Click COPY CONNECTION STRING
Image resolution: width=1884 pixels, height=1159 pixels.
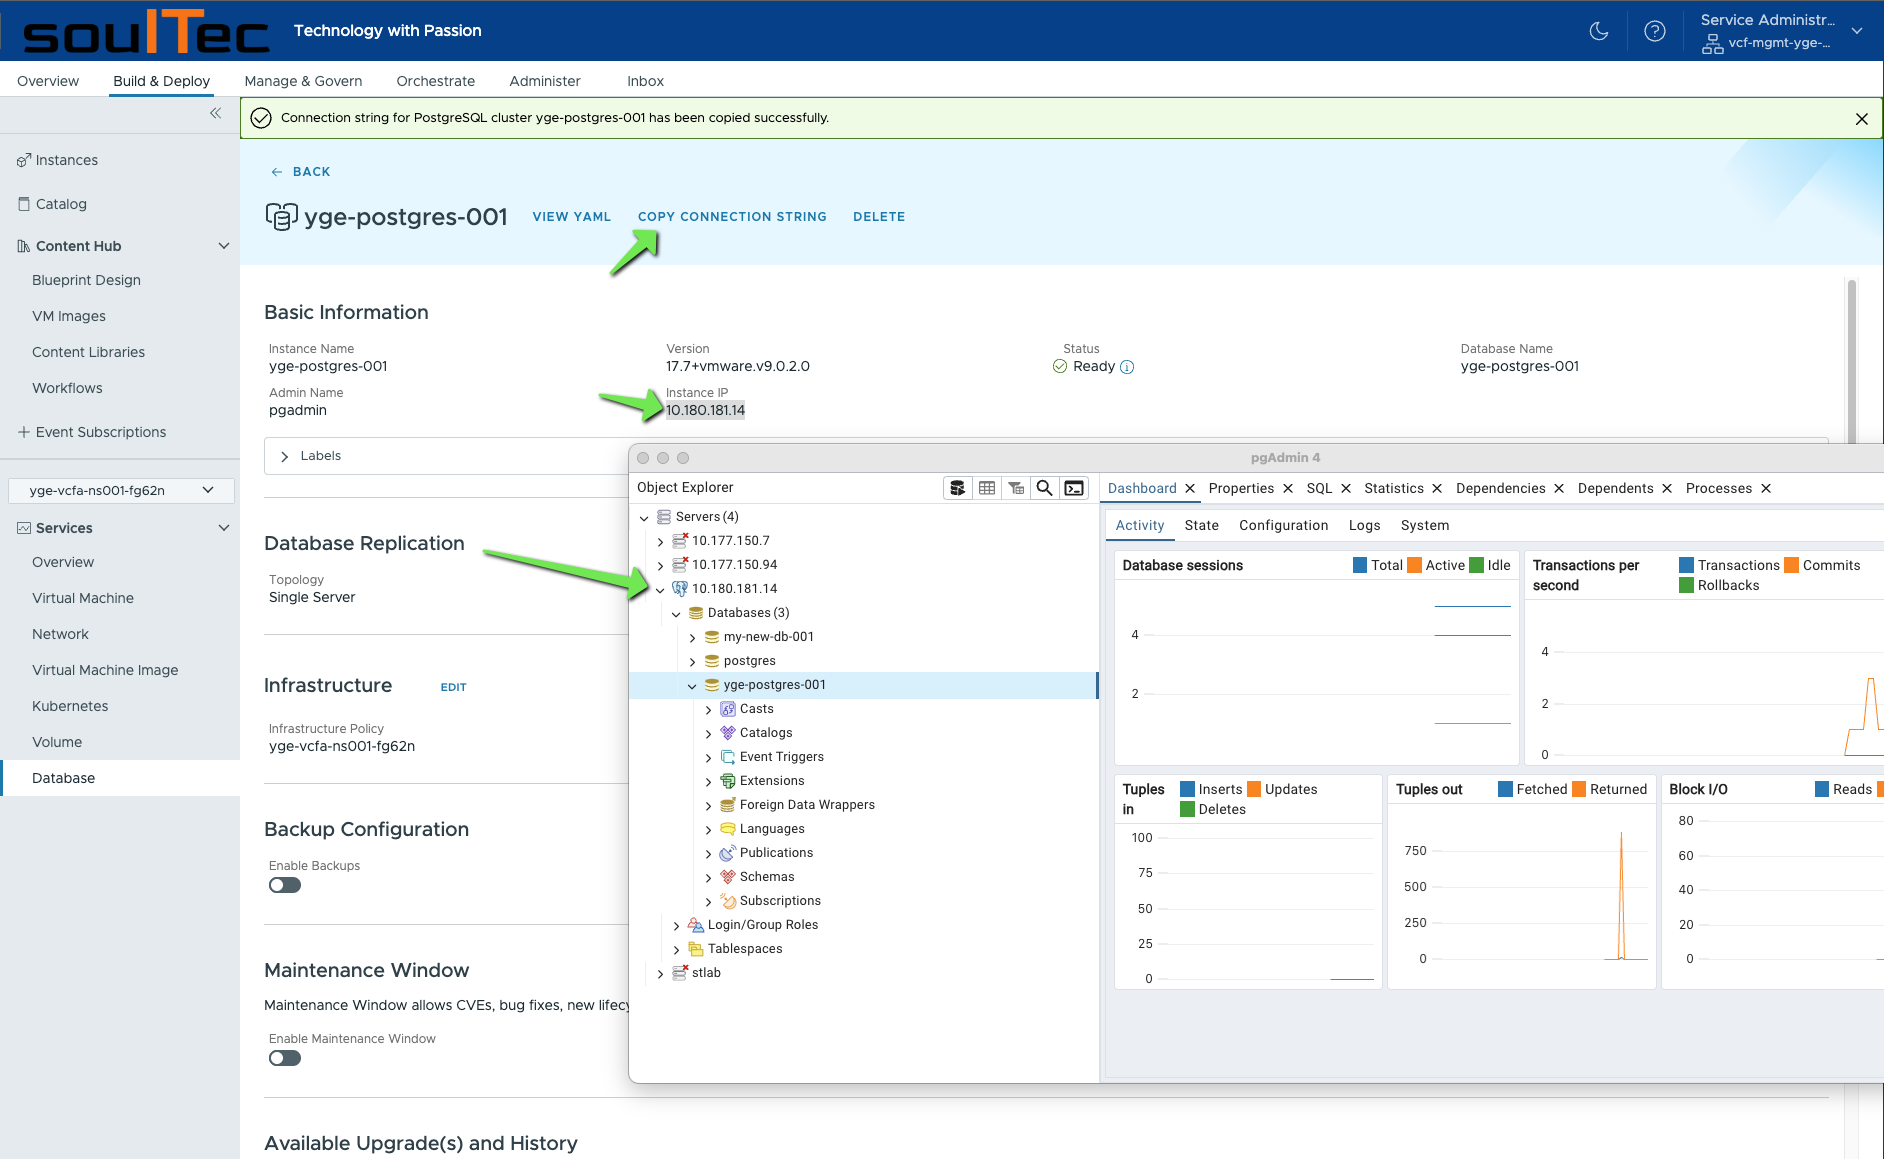[733, 216]
